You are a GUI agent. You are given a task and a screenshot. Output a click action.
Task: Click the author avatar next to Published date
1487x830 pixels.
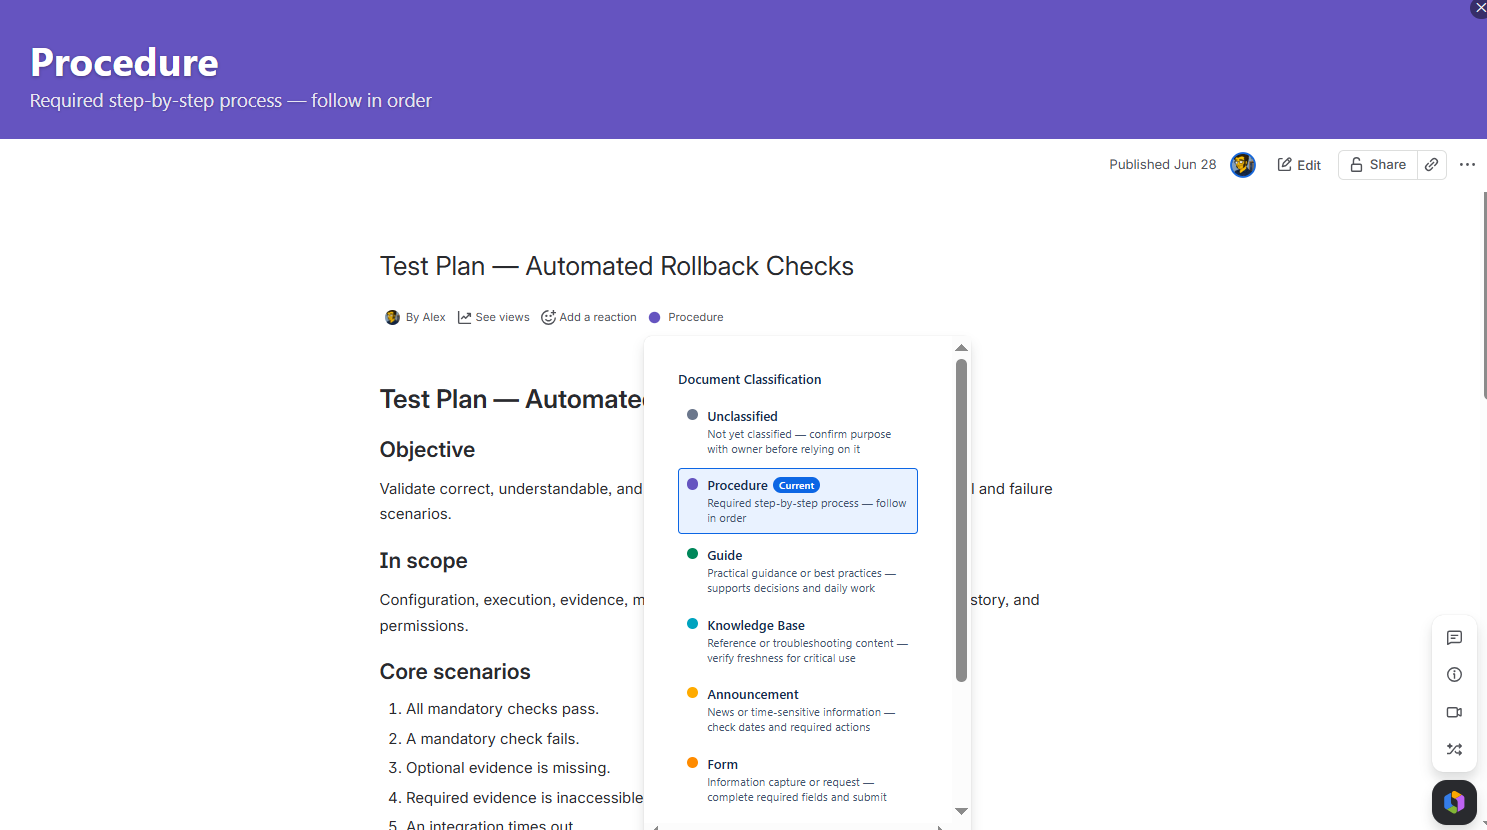(x=1243, y=165)
